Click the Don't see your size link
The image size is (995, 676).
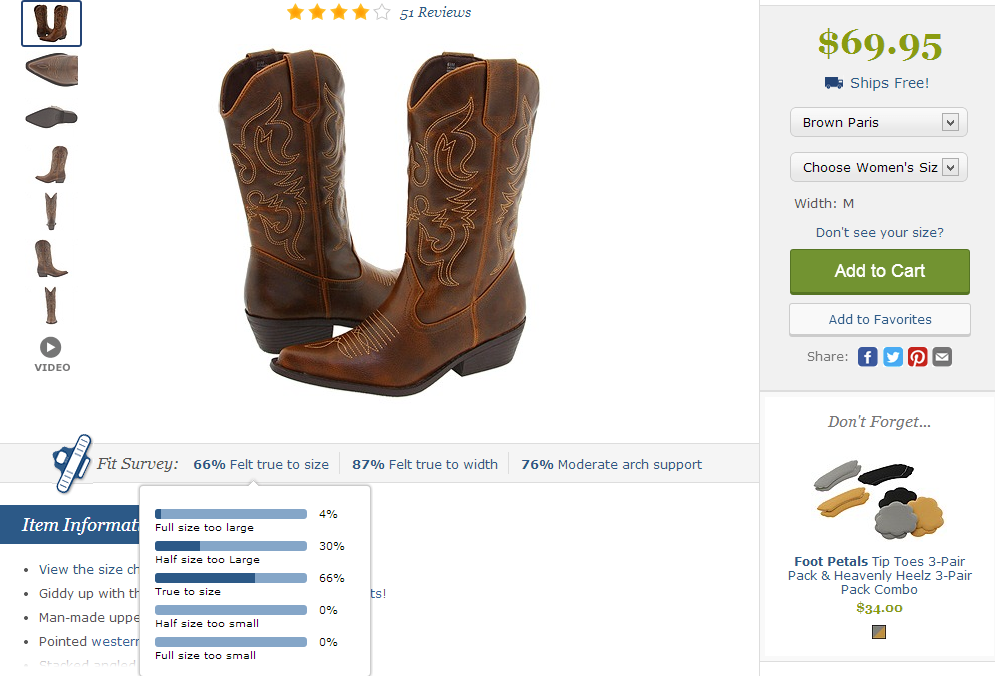pos(879,232)
